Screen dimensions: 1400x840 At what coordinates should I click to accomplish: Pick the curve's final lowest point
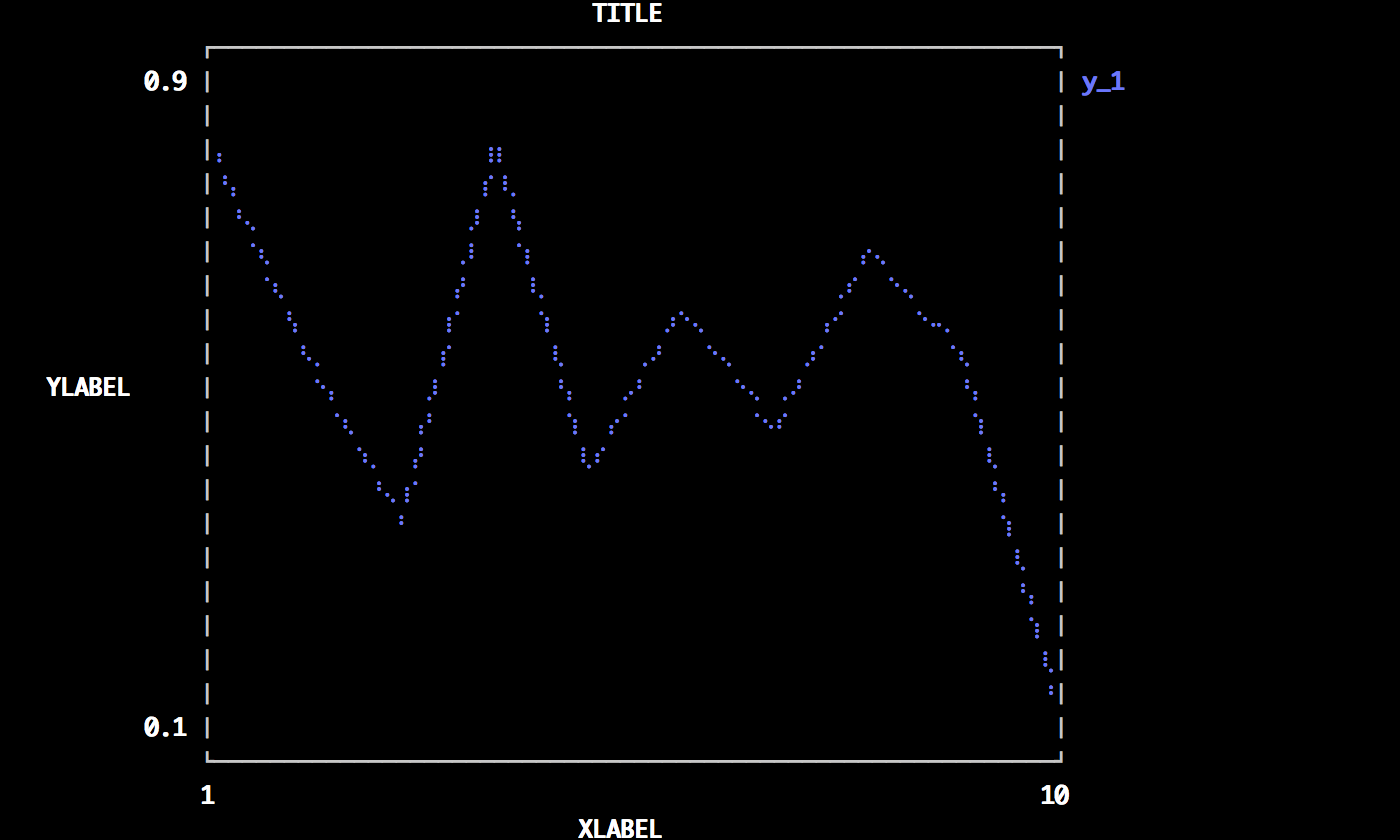click(x=1051, y=690)
